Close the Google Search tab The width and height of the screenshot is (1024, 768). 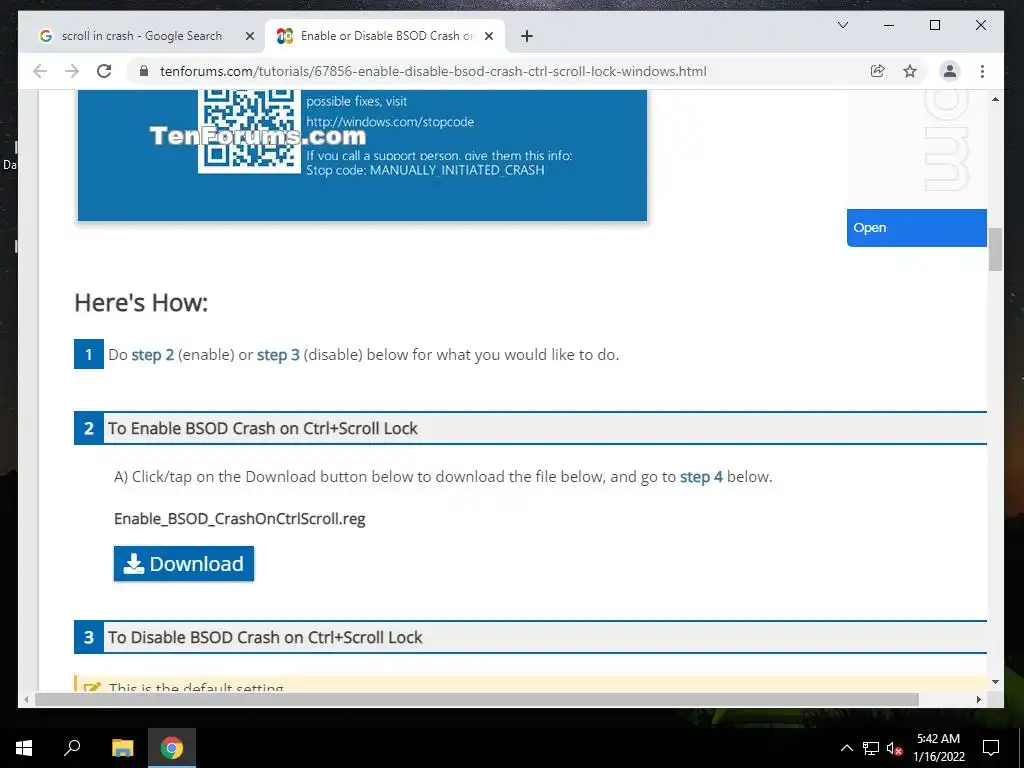[249, 36]
